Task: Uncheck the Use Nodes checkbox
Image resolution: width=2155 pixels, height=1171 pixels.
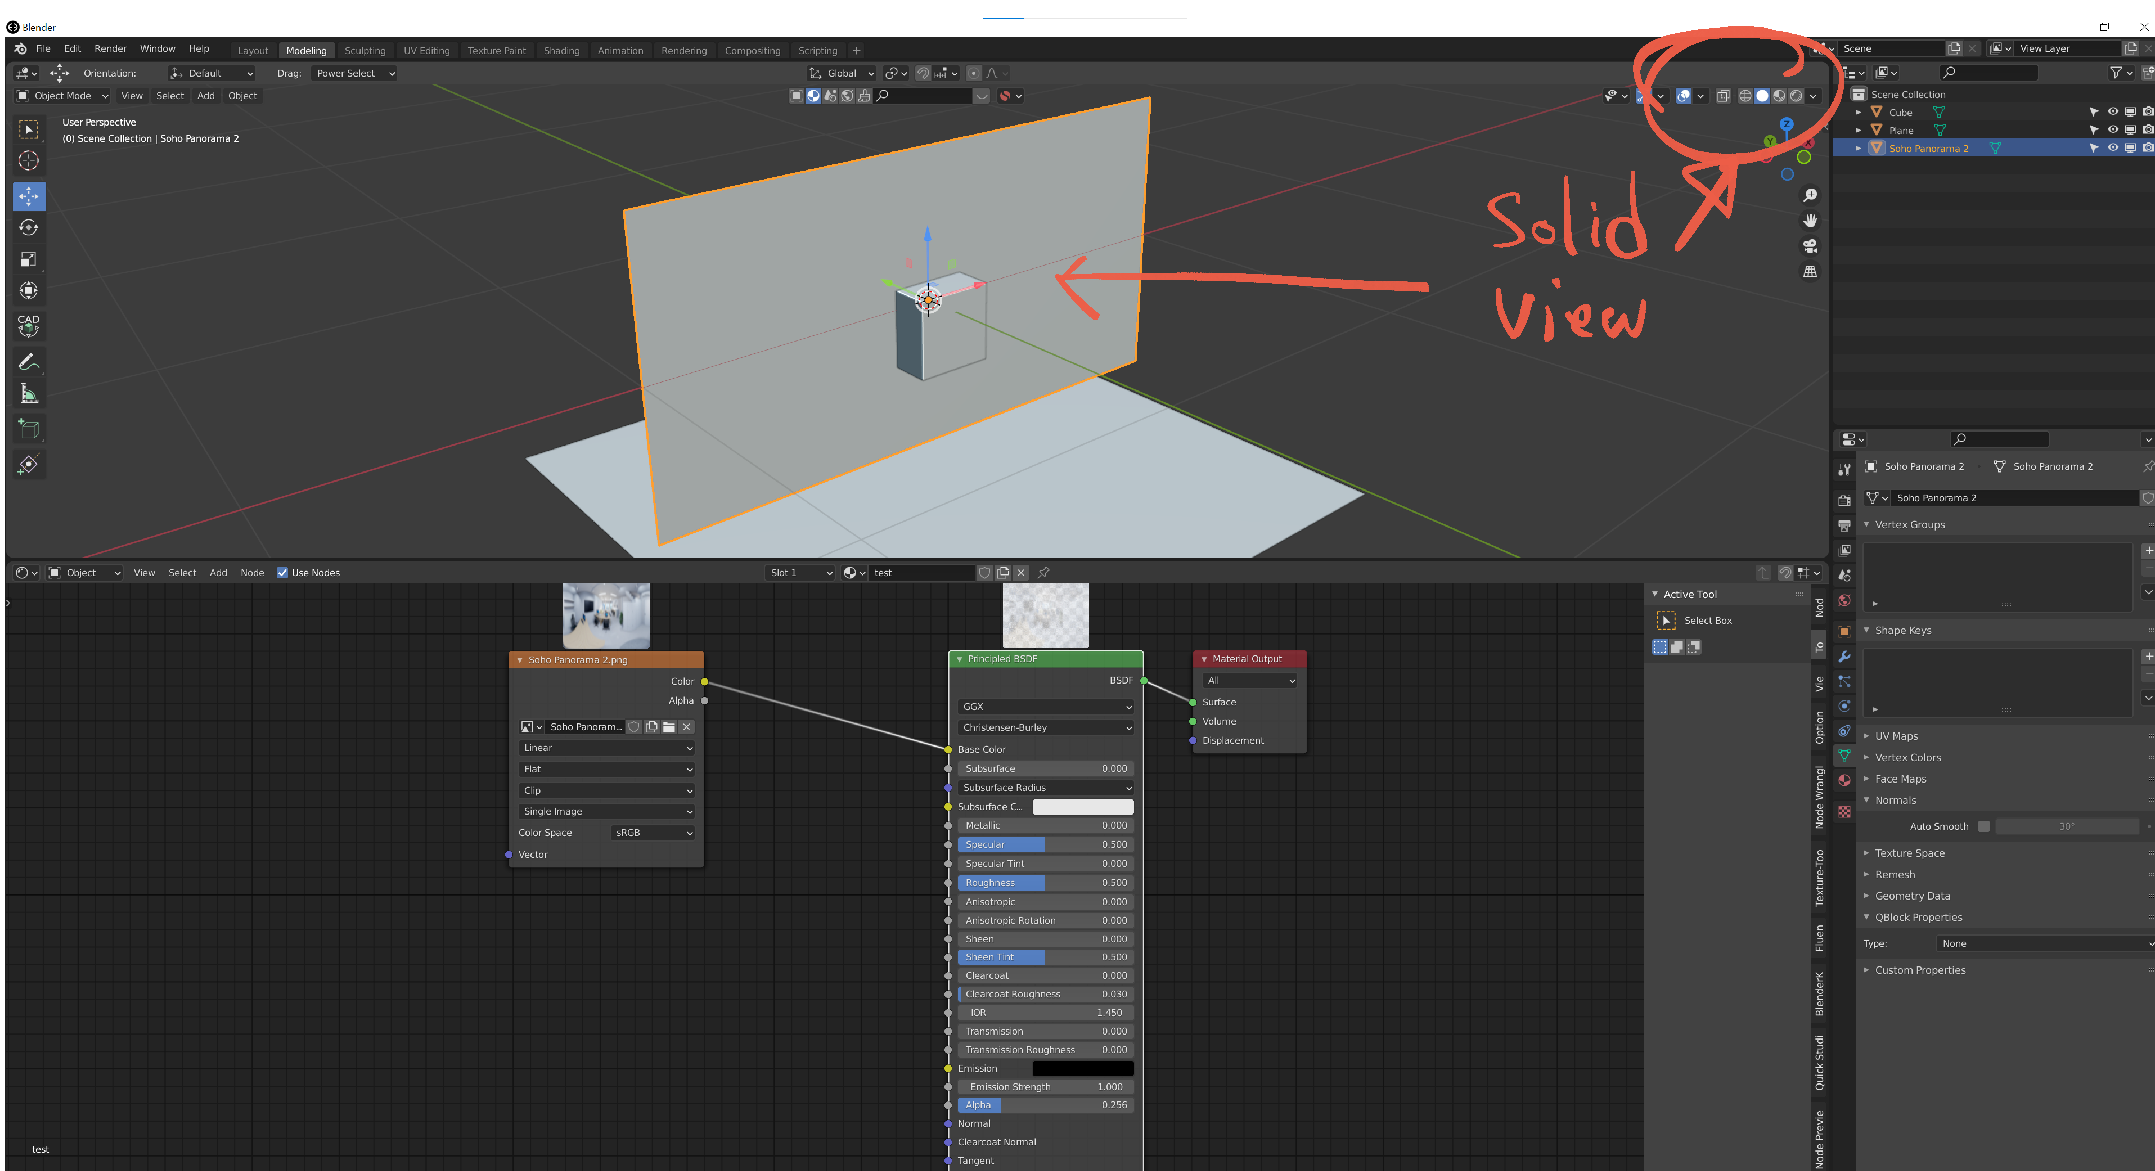Action: [282, 573]
